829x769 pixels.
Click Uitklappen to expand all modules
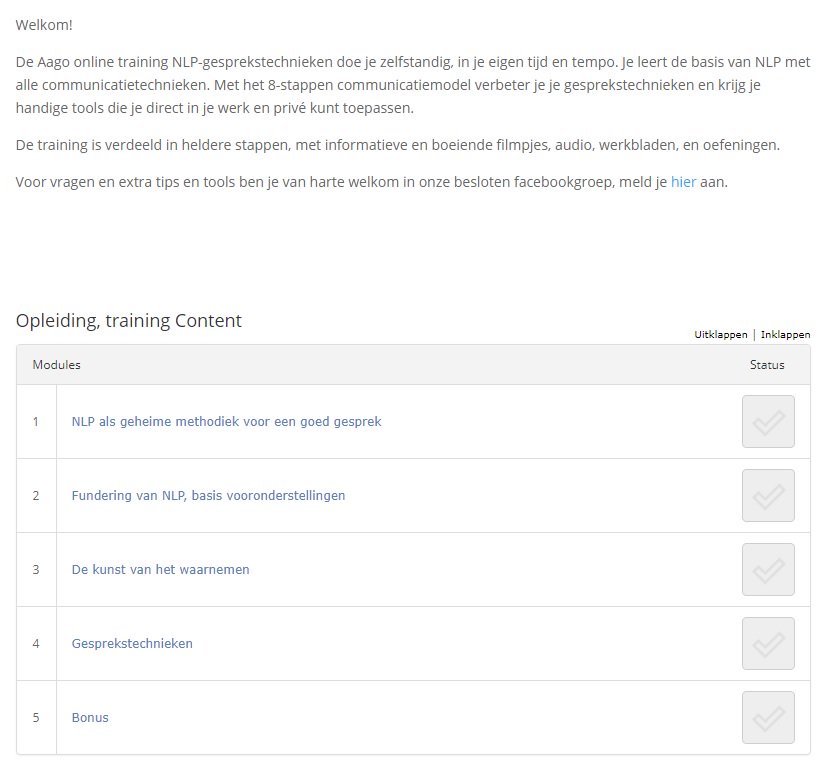coord(721,335)
